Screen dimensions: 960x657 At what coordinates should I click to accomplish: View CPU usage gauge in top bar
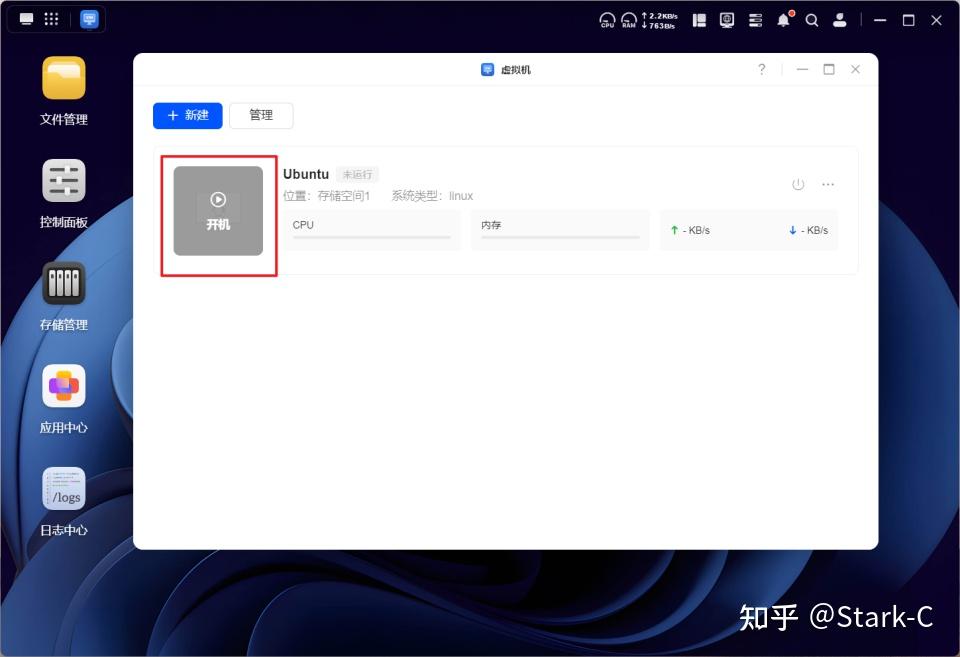click(x=607, y=20)
